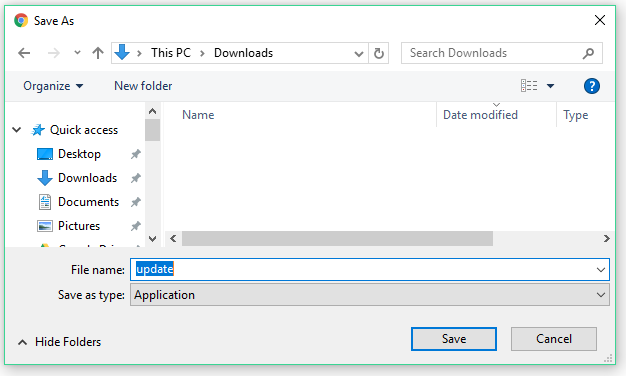Expand the address bar history dropdown
This screenshot has width=626, height=376.
[359, 53]
